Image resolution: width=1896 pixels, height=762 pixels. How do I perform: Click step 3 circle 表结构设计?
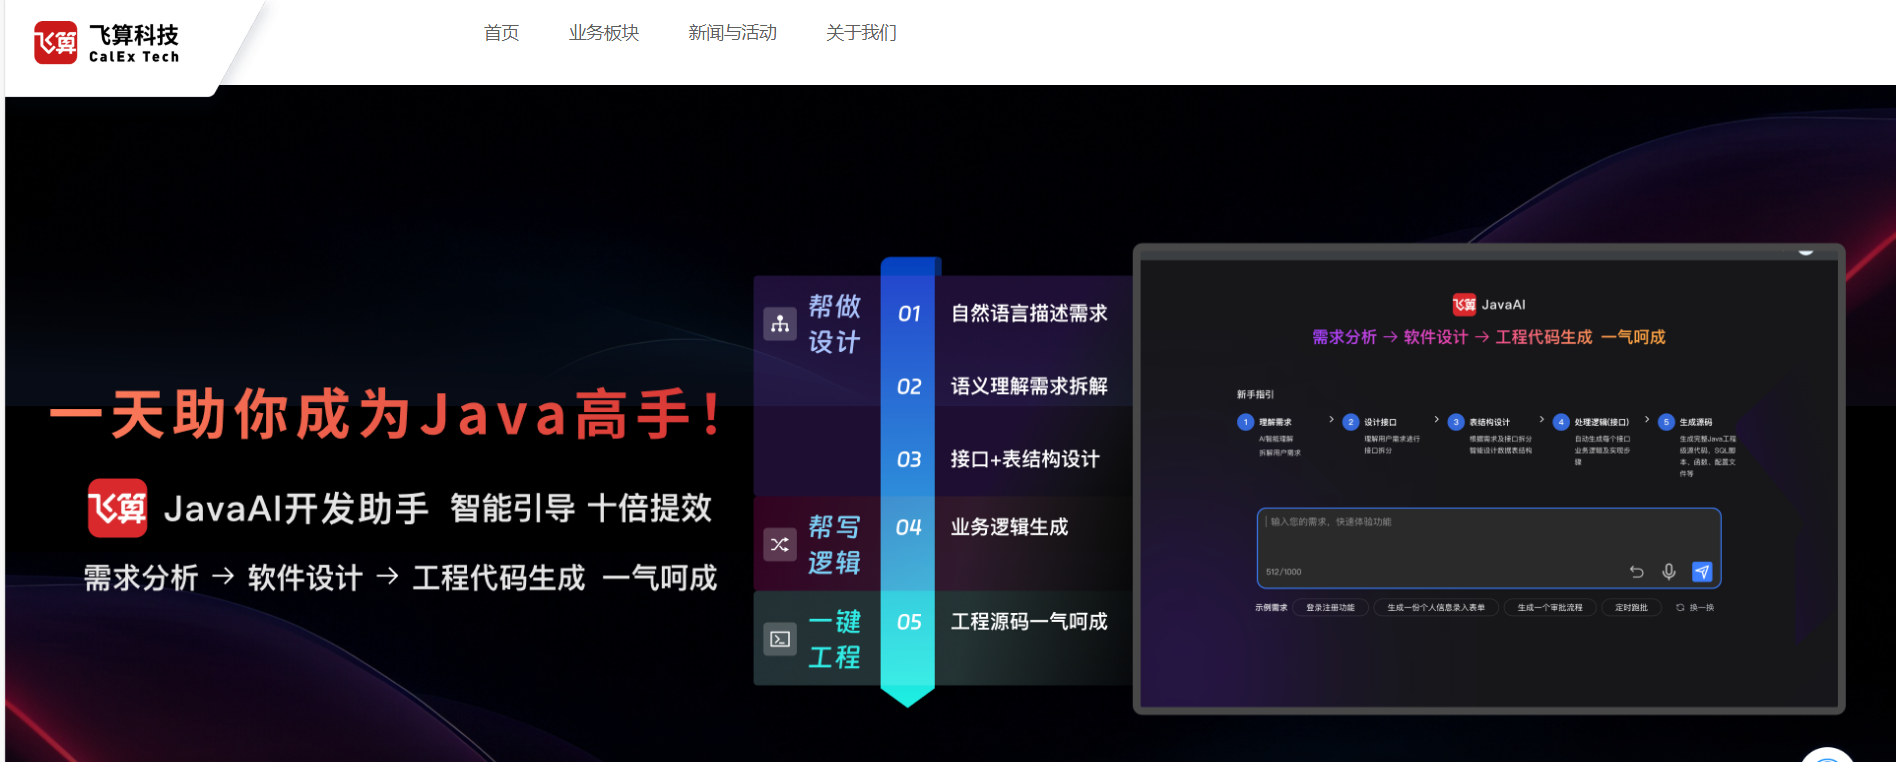1456,422
